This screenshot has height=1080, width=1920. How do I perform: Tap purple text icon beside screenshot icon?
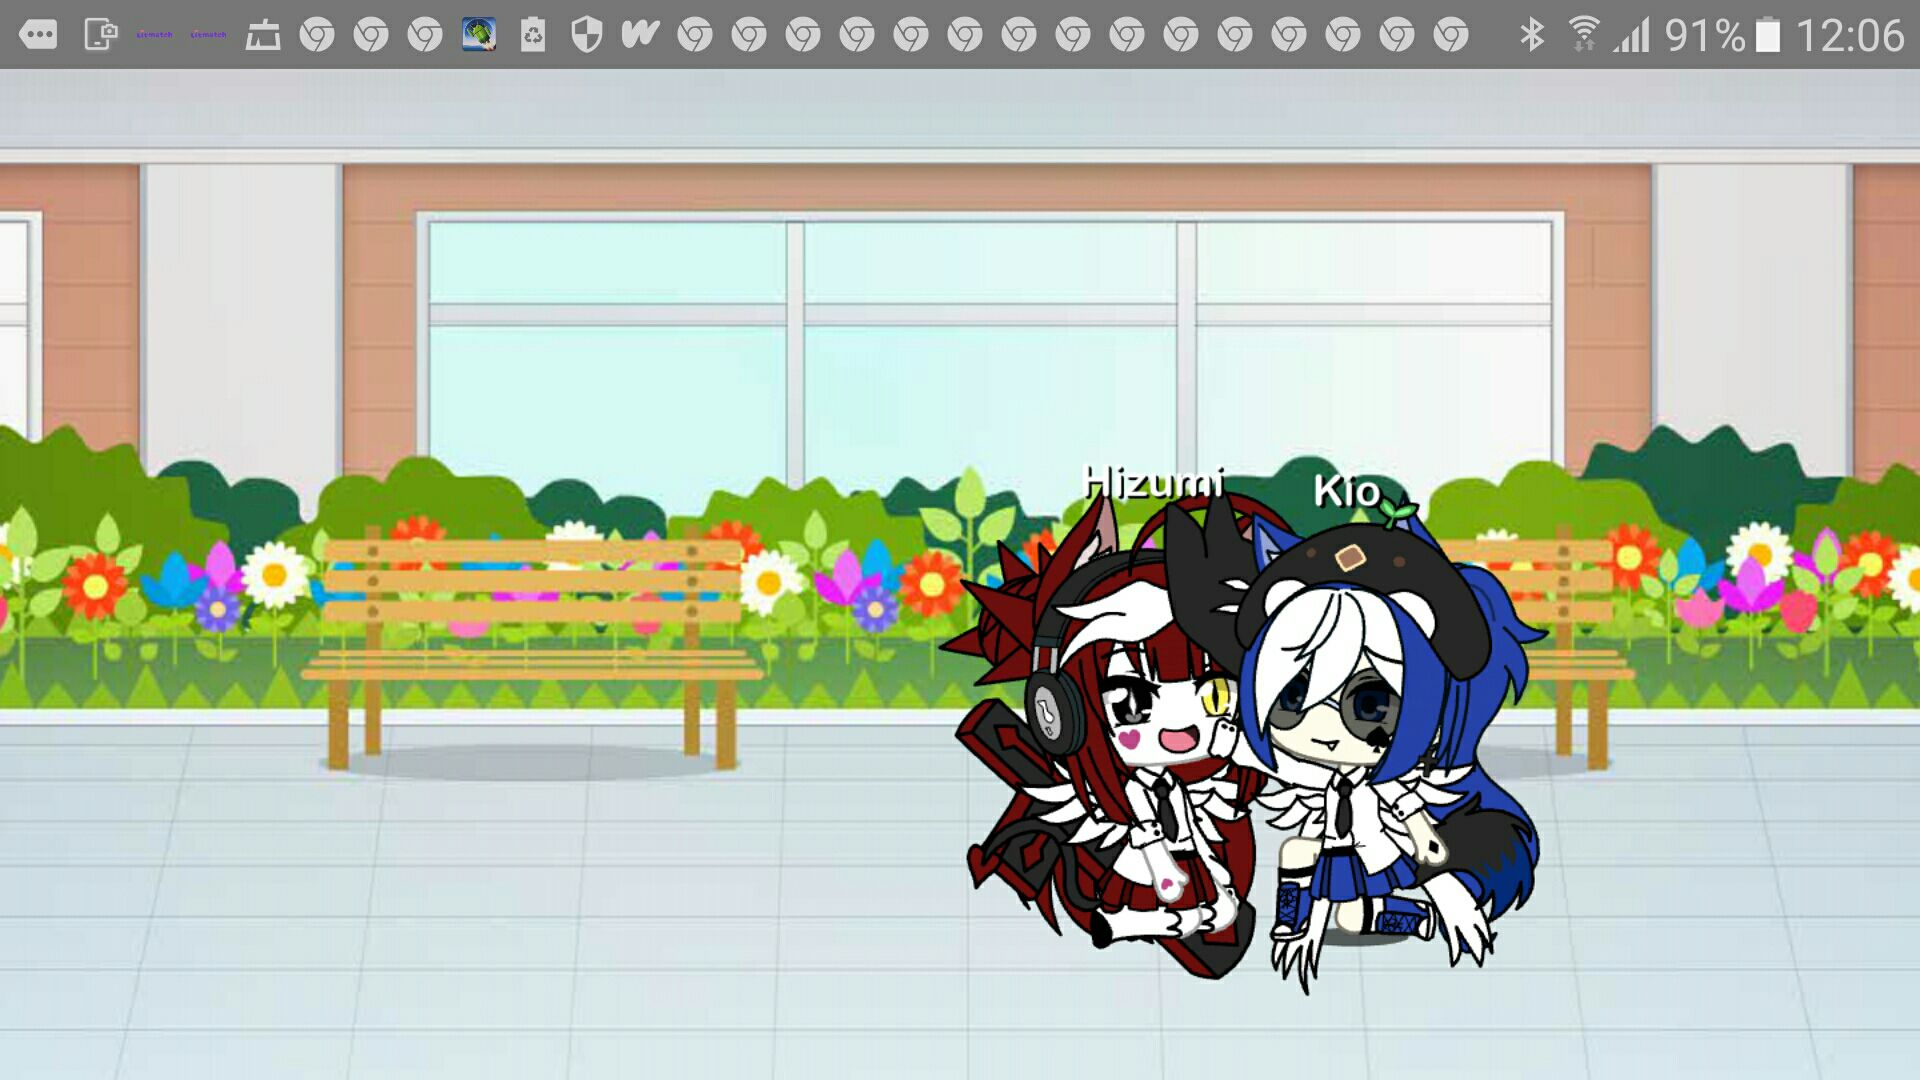[x=154, y=35]
